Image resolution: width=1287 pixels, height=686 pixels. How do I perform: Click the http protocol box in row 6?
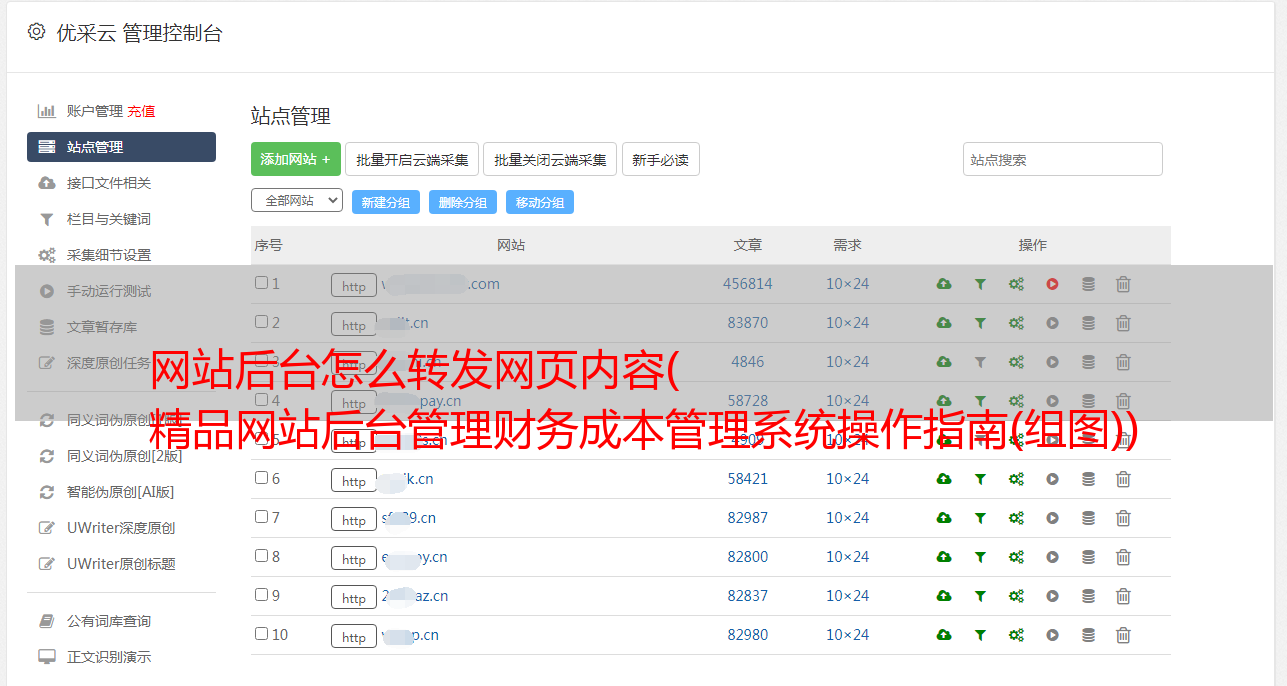point(354,481)
